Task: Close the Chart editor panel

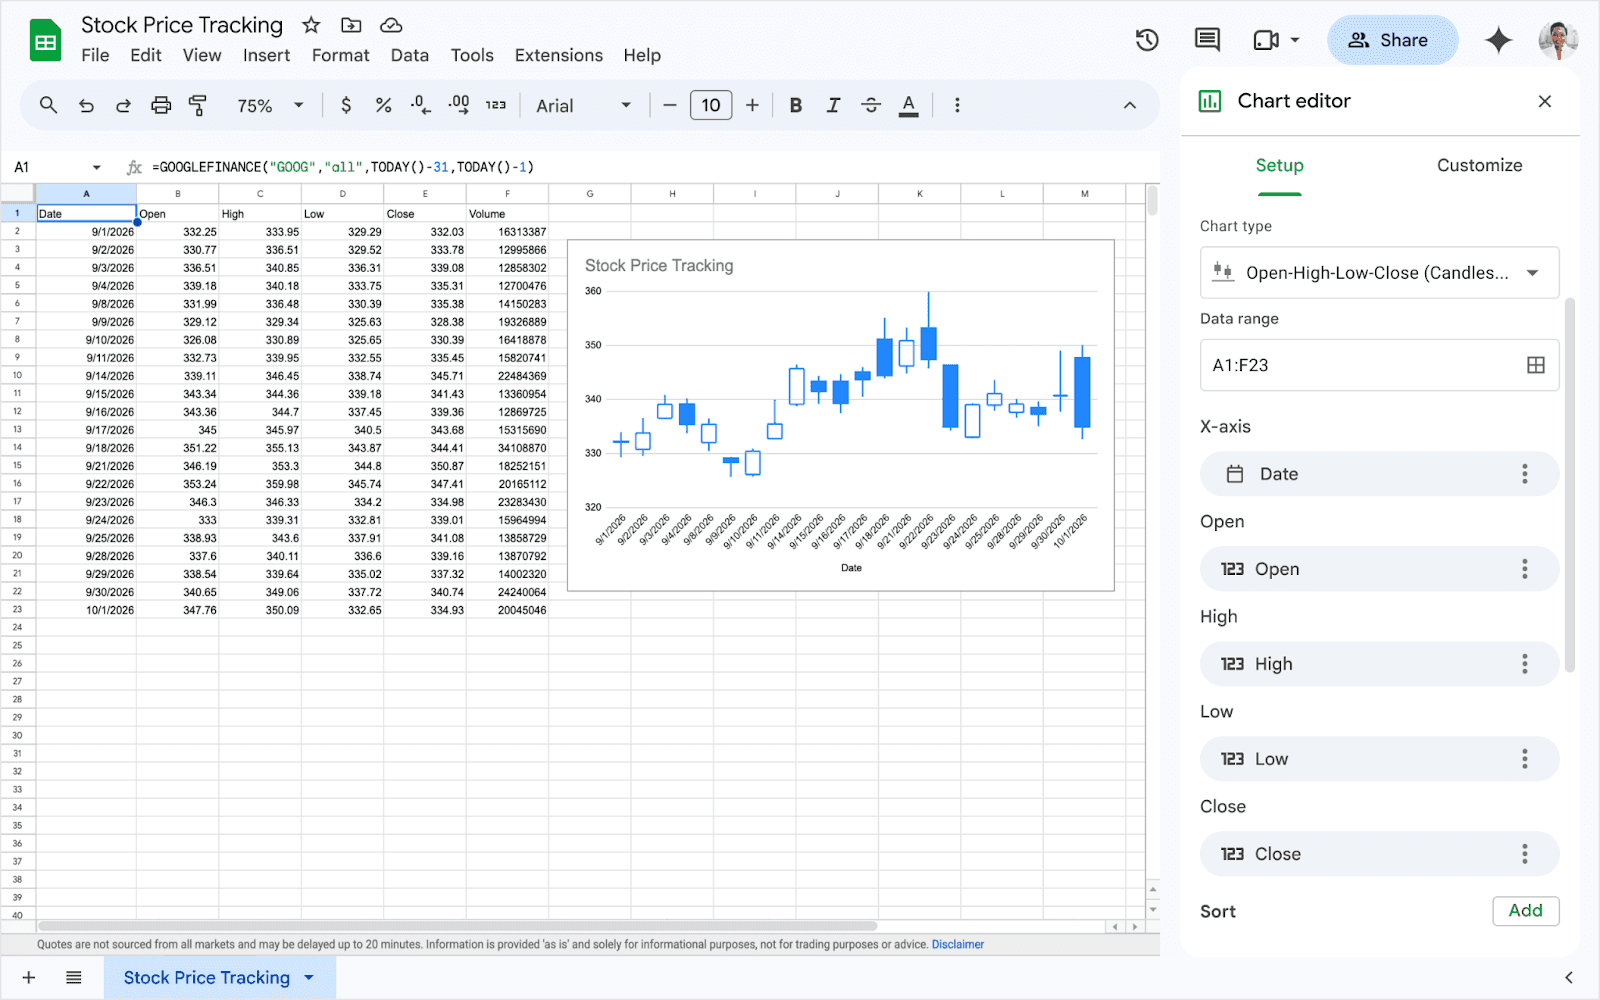Action: tap(1545, 101)
